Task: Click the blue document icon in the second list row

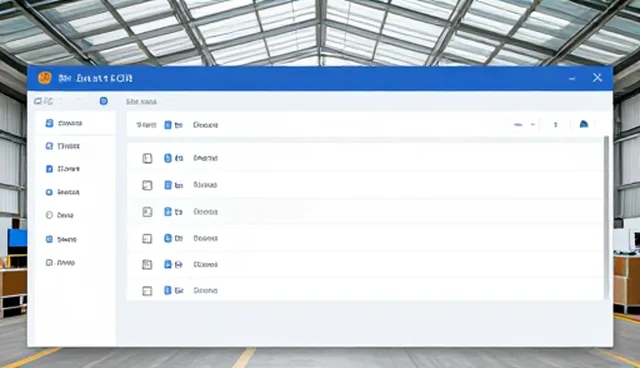Action: click(x=168, y=185)
